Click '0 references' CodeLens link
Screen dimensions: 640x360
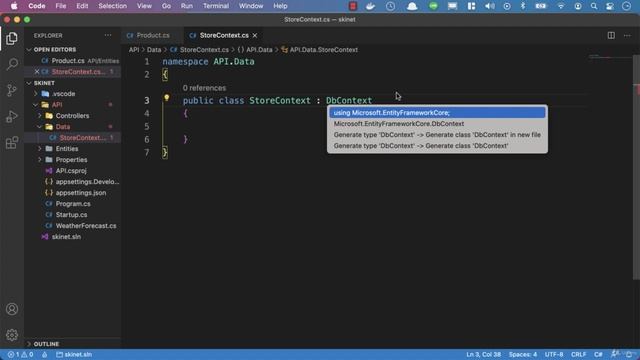point(204,88)
